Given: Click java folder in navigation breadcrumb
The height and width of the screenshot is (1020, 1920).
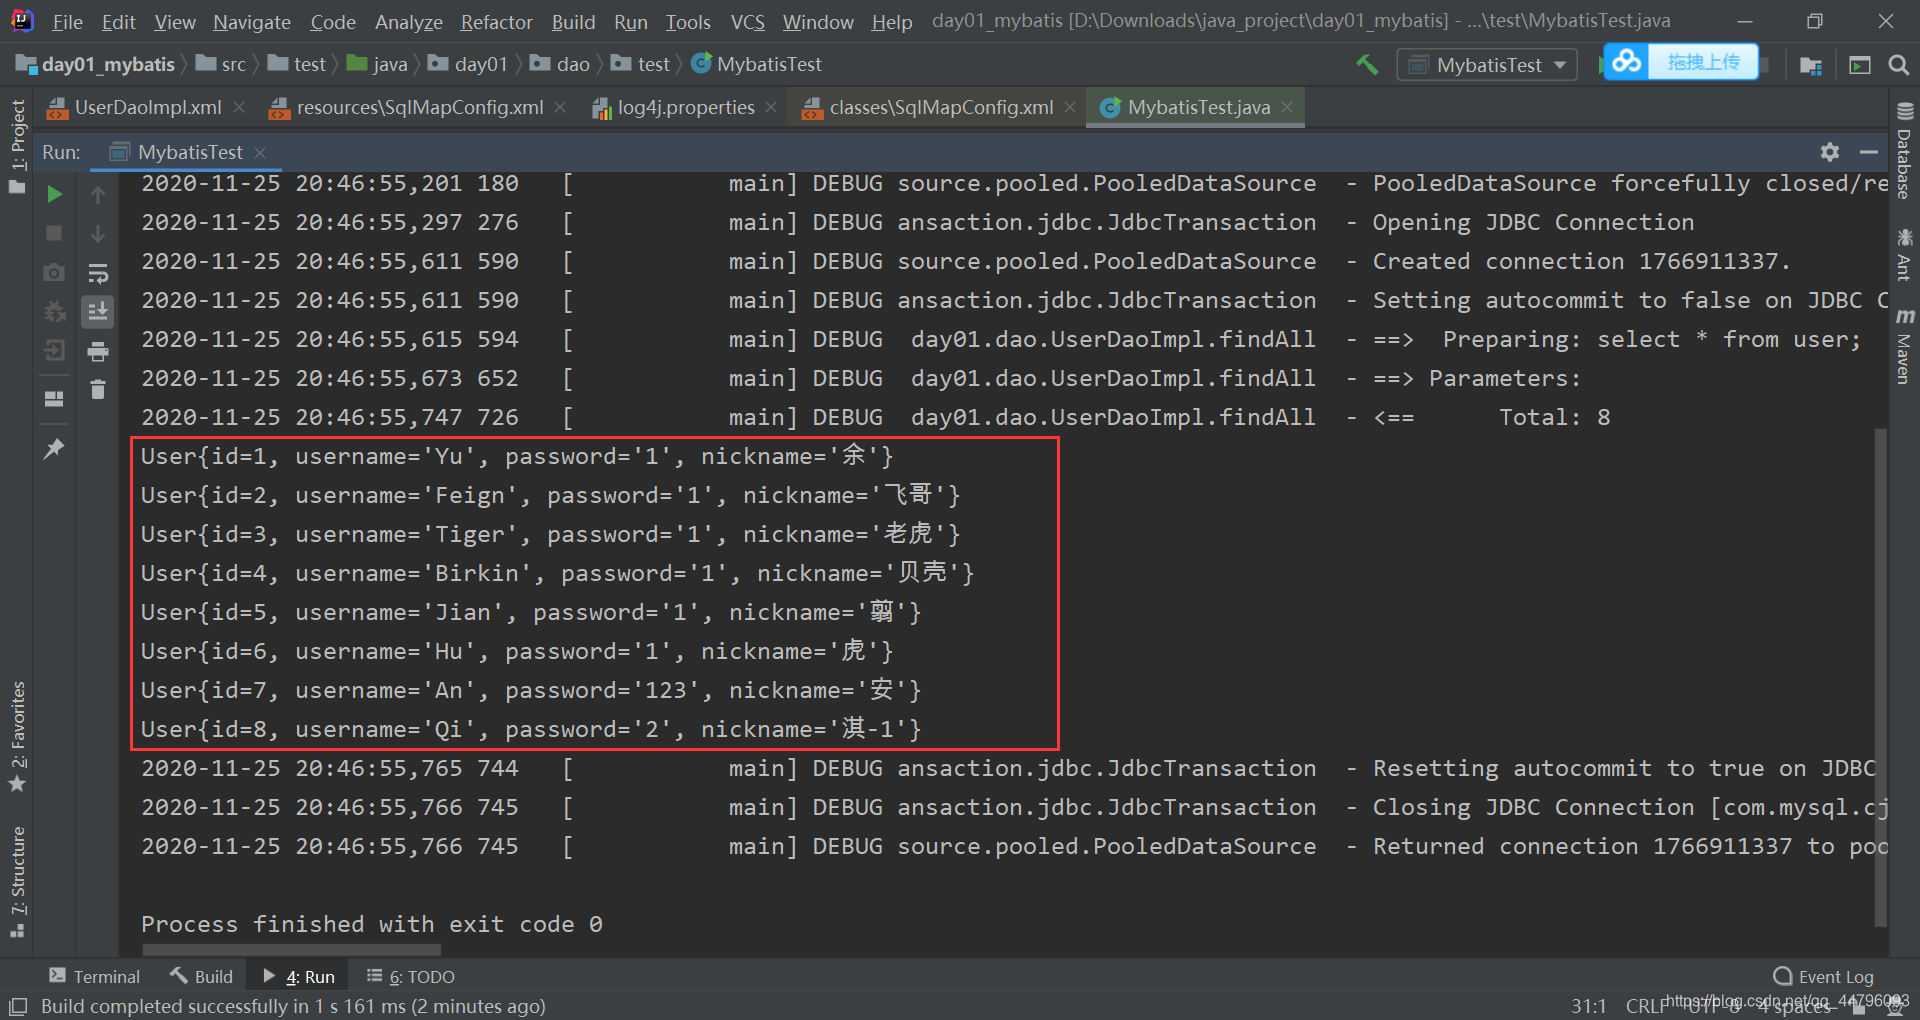Looking at the screenshot, I should [378, 65].
